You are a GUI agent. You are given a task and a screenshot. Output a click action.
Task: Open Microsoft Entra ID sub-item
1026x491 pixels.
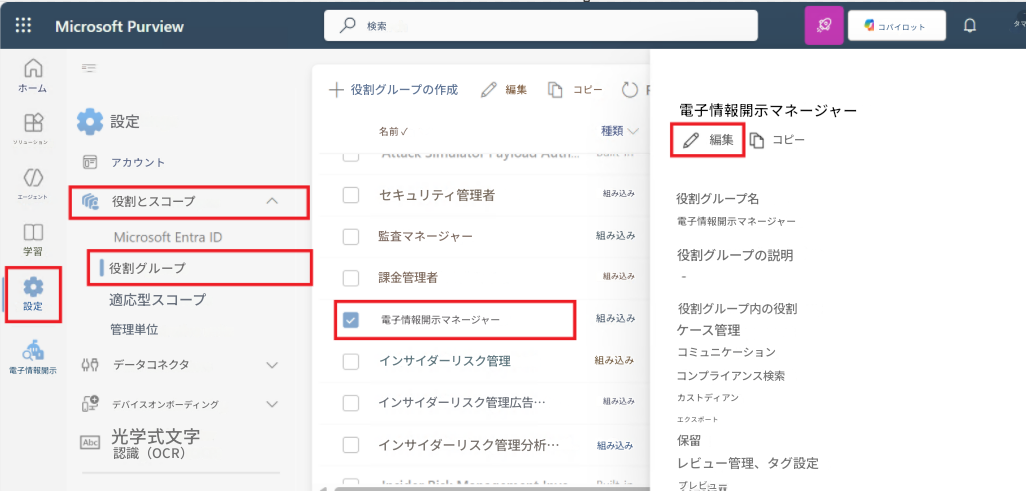pos(168,238)
